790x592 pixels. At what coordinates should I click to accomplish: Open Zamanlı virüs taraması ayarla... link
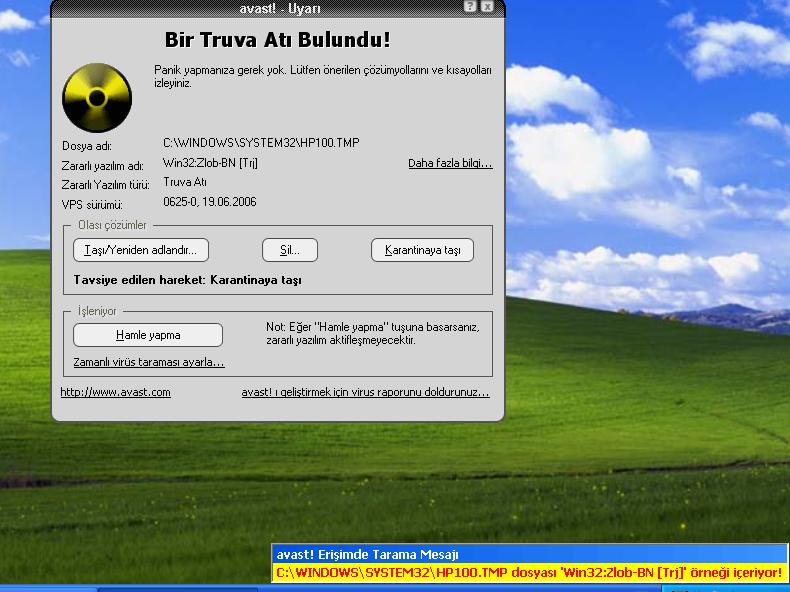(149, 362)
